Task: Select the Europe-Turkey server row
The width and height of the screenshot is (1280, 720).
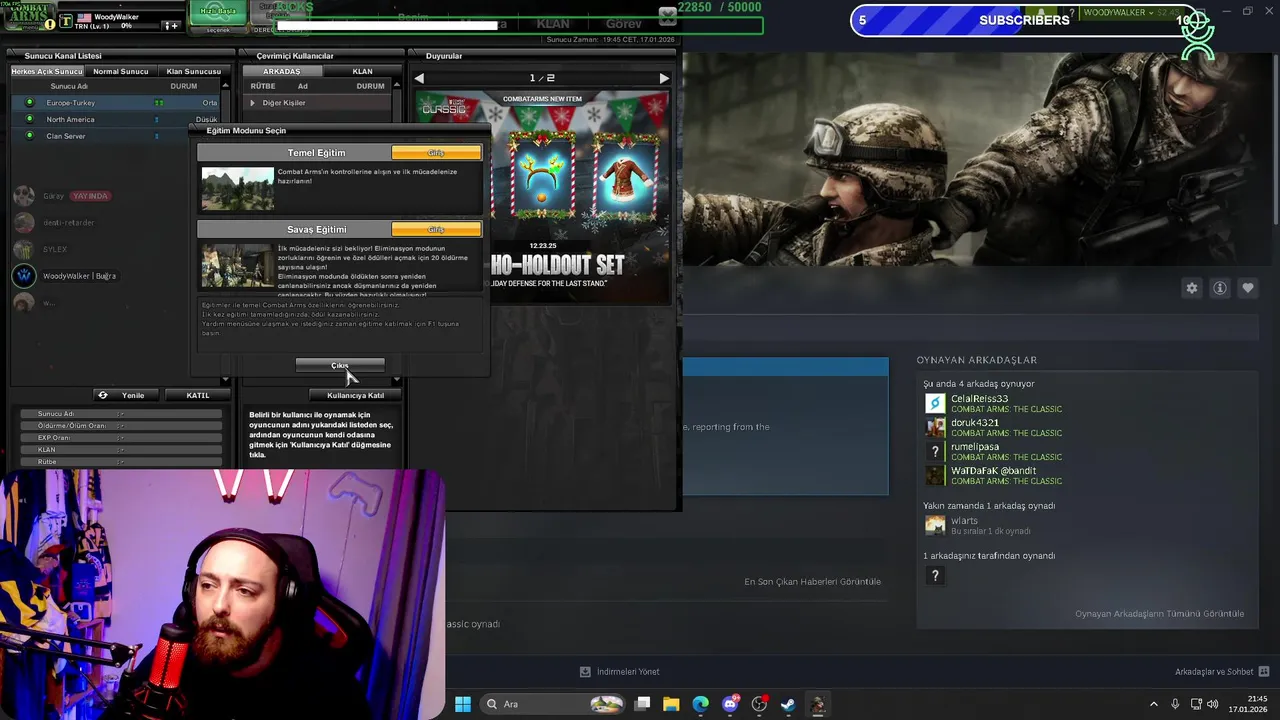Action: pos(115,103)
